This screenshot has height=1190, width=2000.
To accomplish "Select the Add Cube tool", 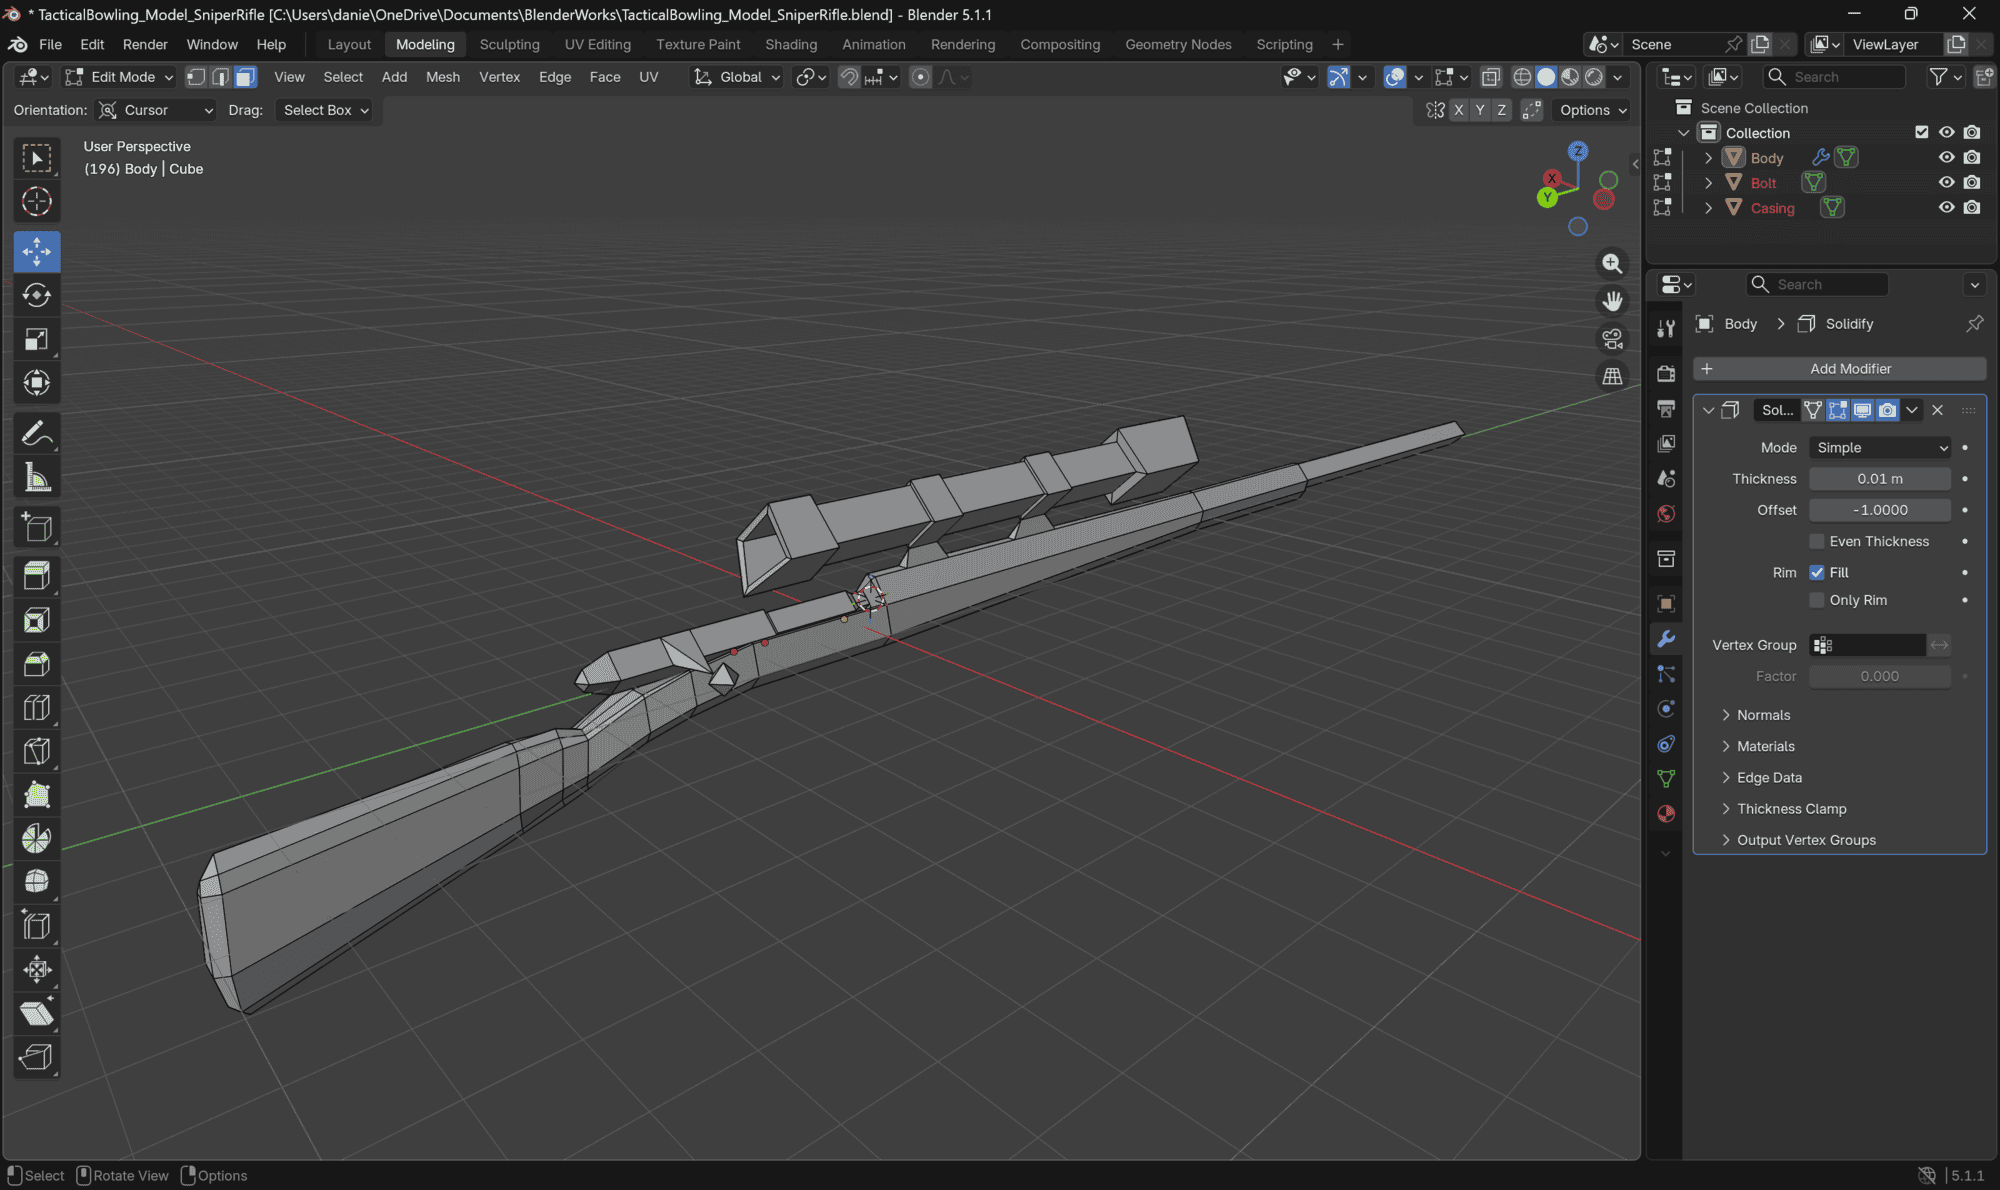I will pyautogui.click(x=37, y=528).
